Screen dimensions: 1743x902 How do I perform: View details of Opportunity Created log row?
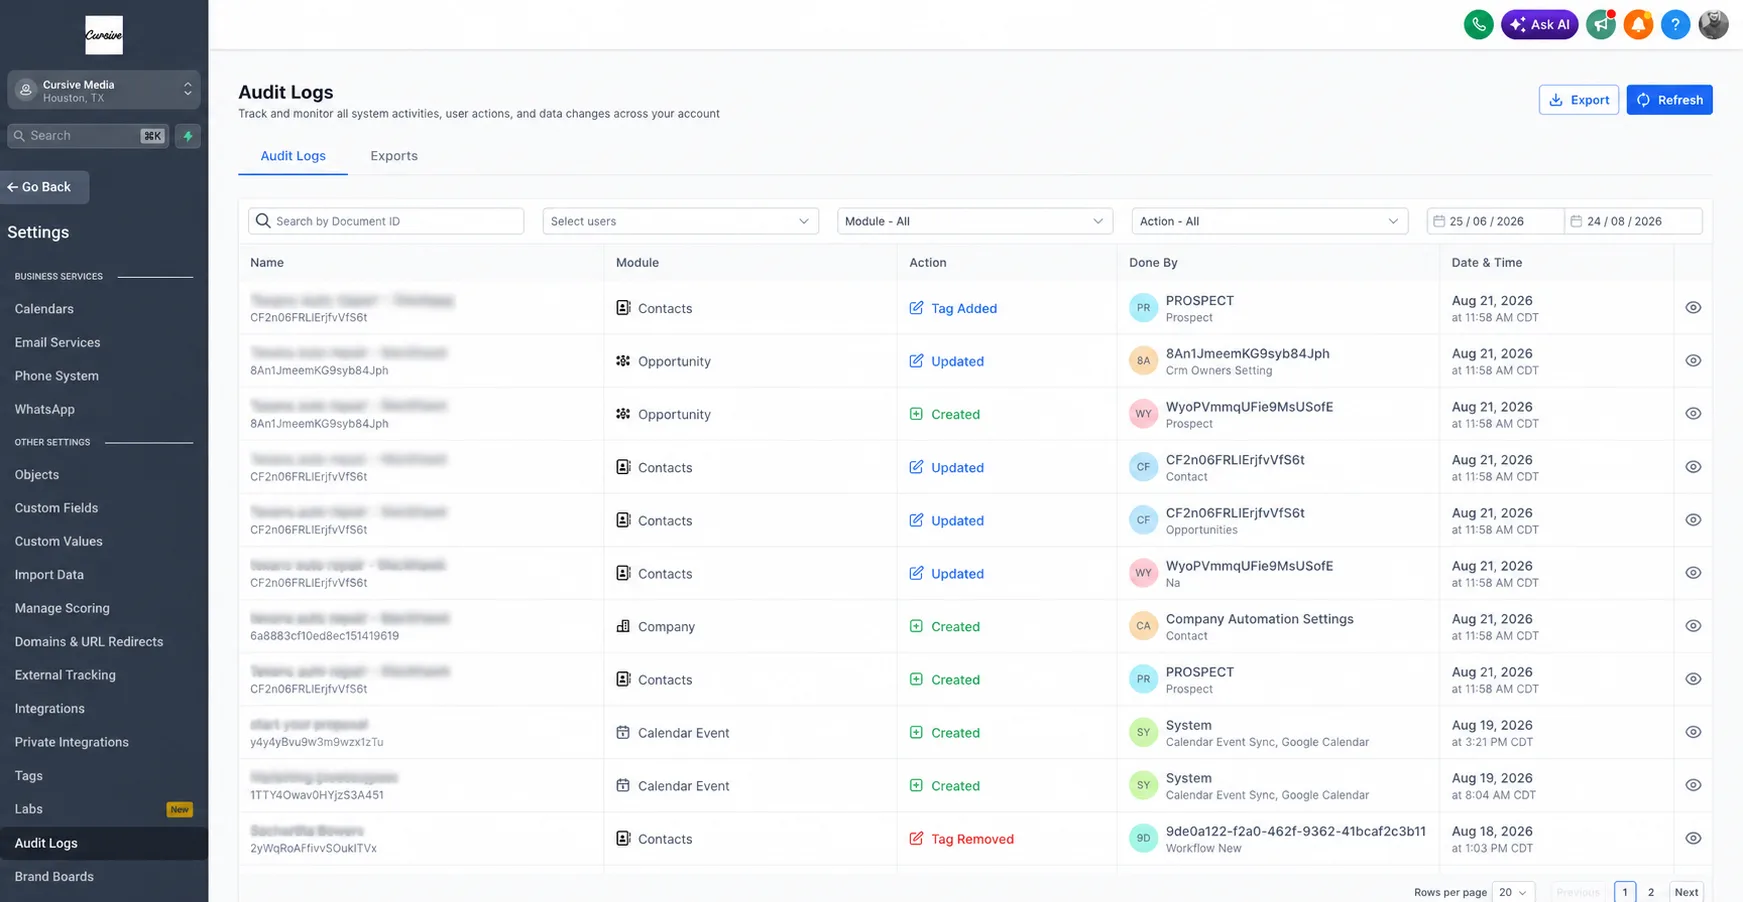[1693, 414]
